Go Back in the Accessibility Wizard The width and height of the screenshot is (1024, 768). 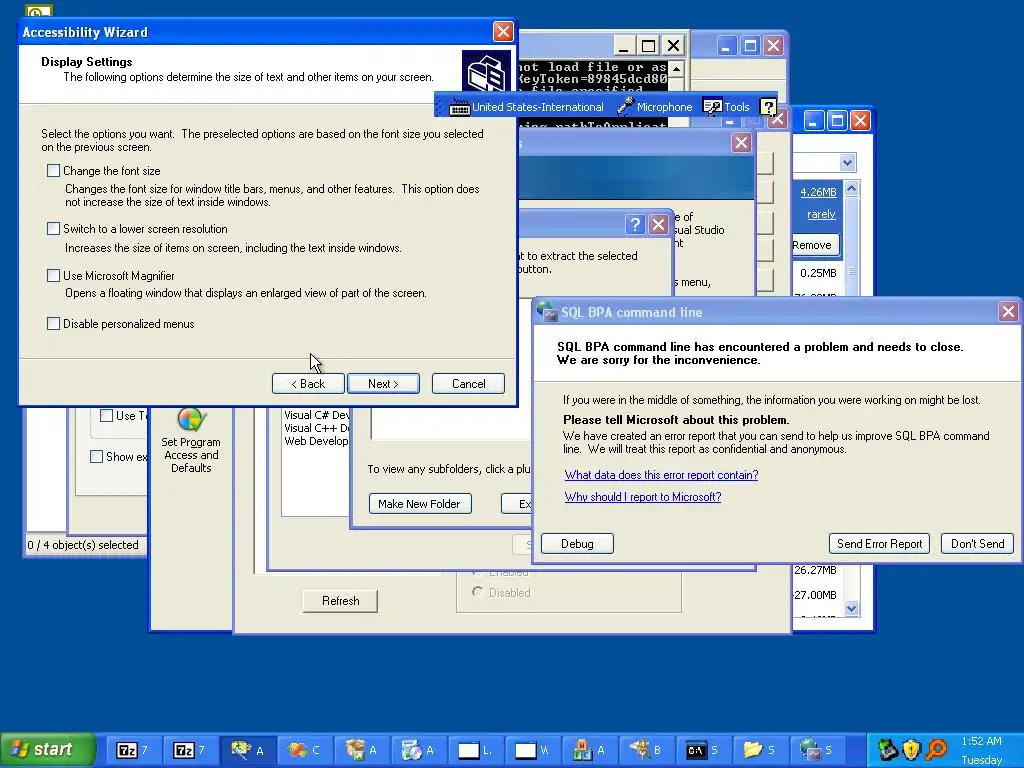308,384
